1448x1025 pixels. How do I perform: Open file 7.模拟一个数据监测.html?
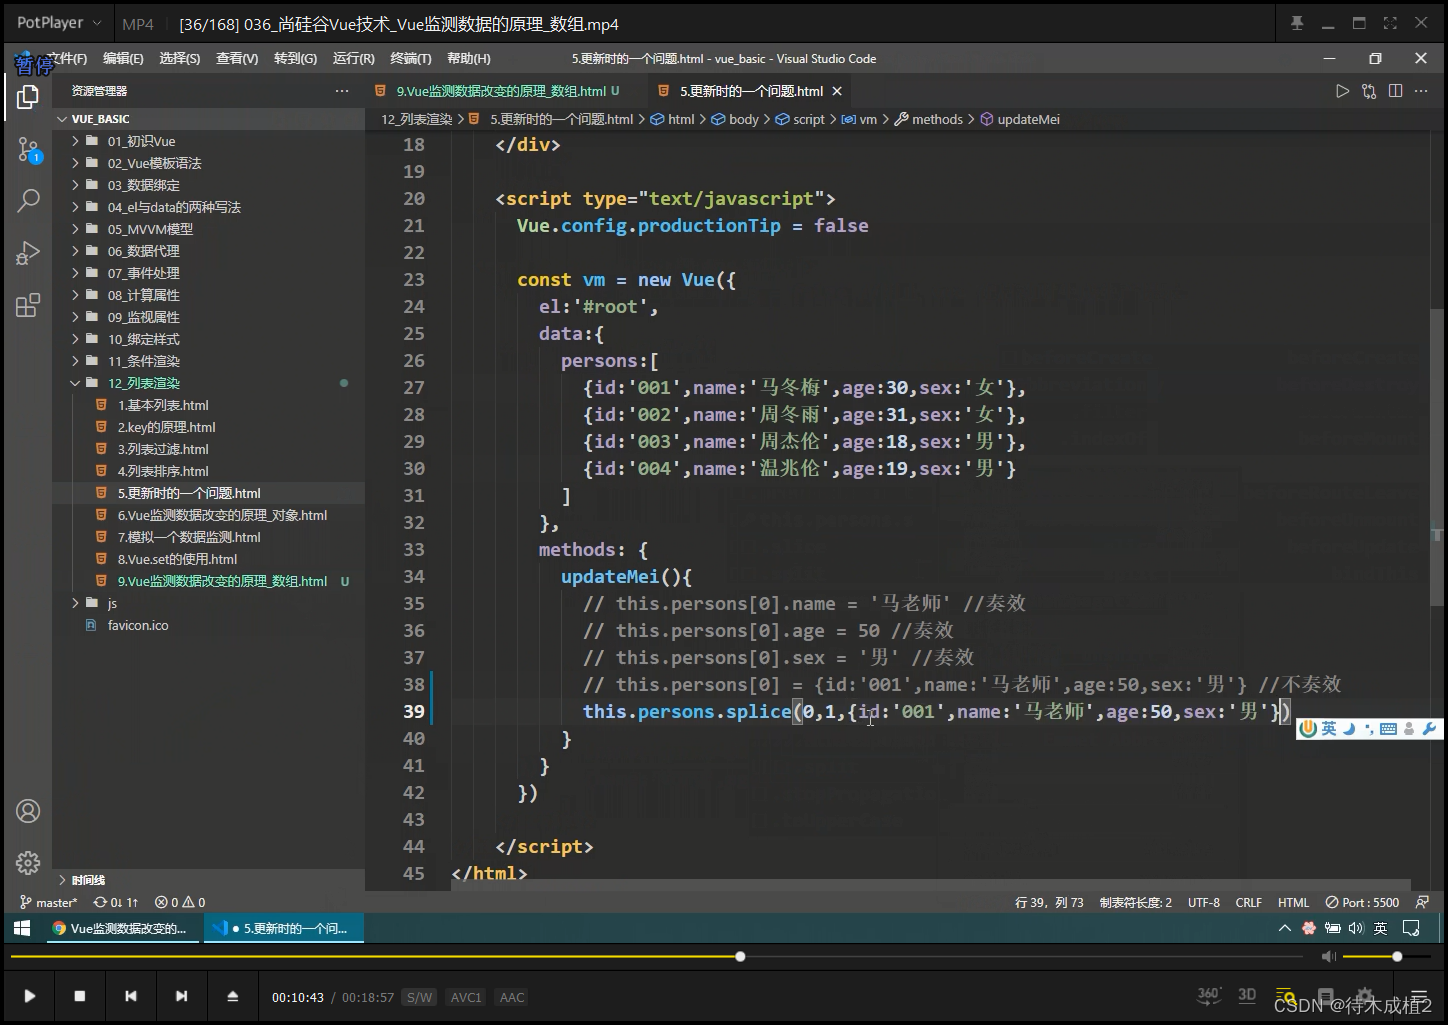point(209,537)
